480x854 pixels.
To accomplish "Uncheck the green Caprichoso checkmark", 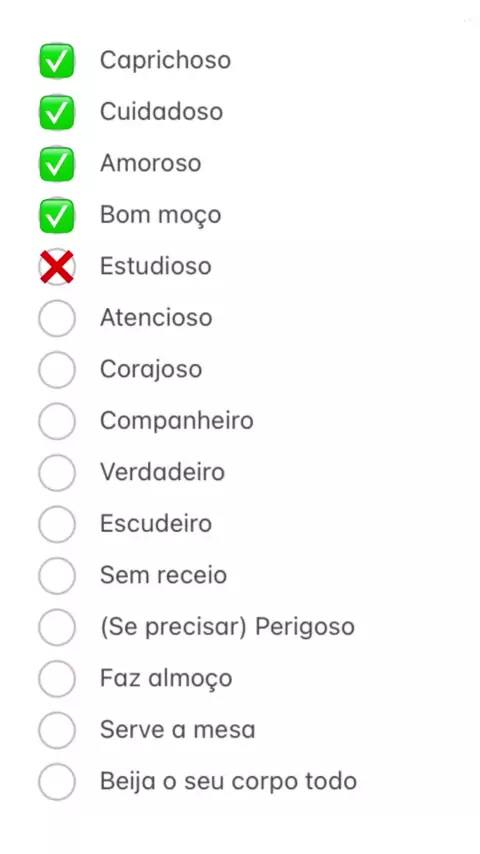I will click(57, 60).
